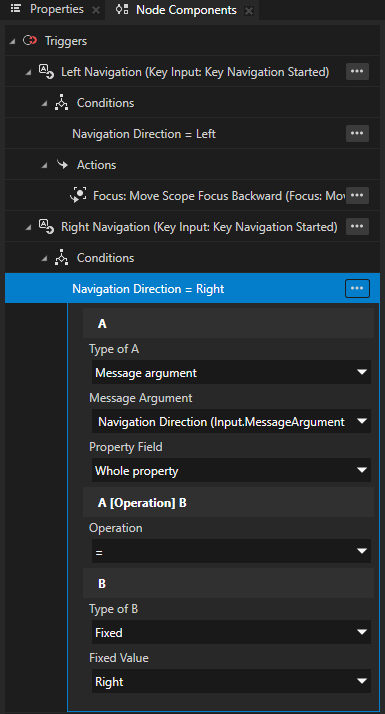Open the Message Argument dropdown
This screenshot has width=385, height=714.
point(231,421)
